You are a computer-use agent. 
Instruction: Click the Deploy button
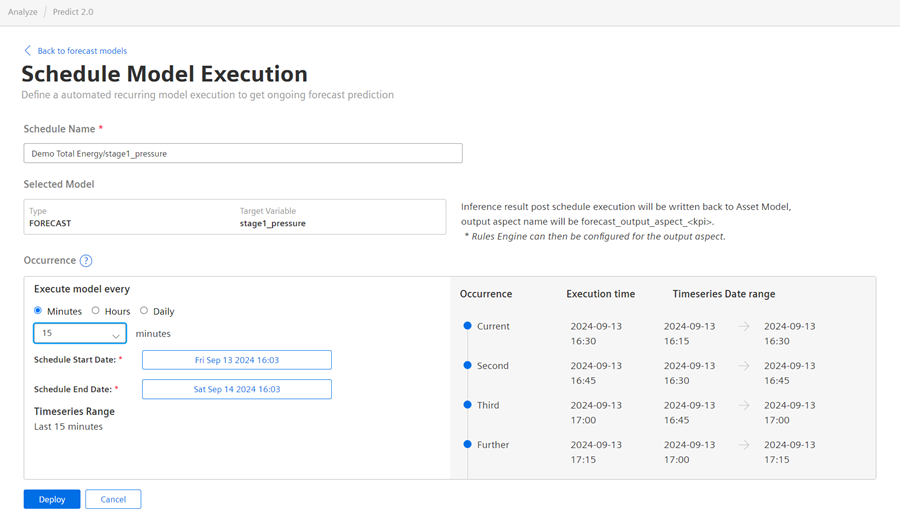[x=52, y=499]
